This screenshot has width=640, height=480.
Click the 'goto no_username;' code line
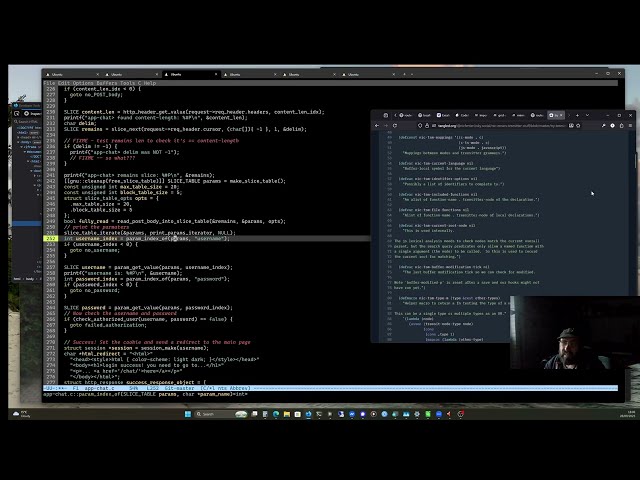click(x=95, y=250)
